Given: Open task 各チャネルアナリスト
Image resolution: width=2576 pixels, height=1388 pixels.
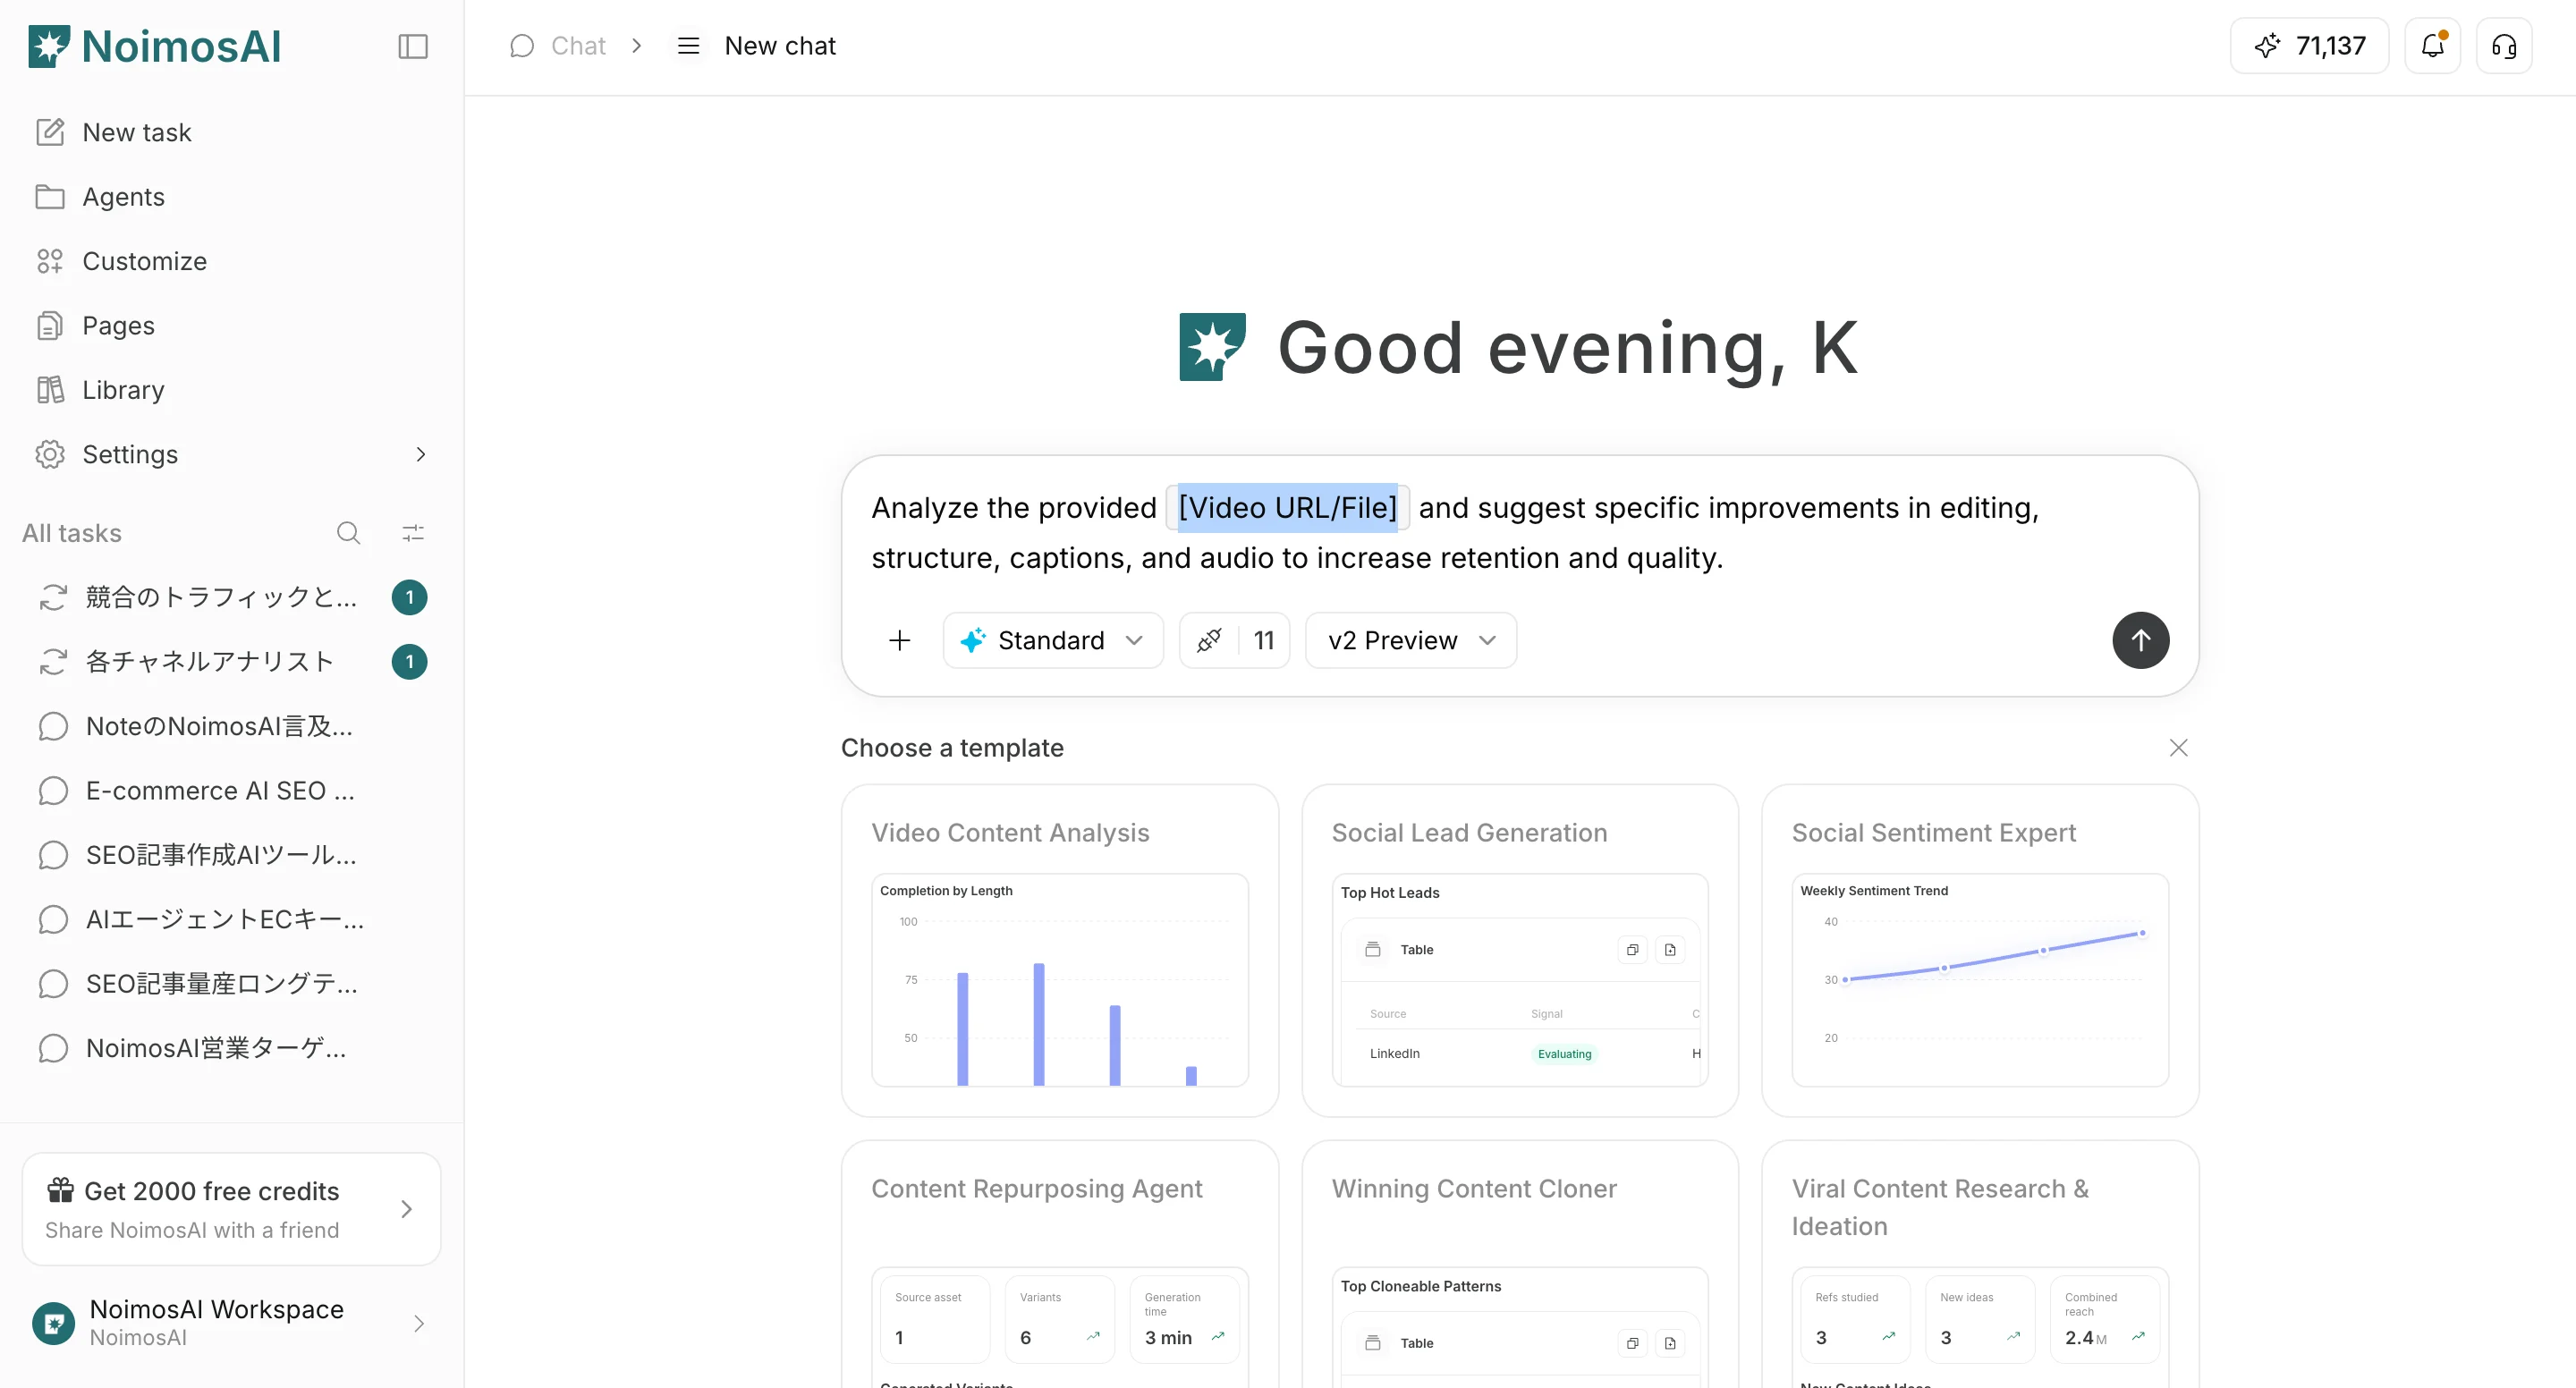Looking at the screenshot, I should coord(232,661).
